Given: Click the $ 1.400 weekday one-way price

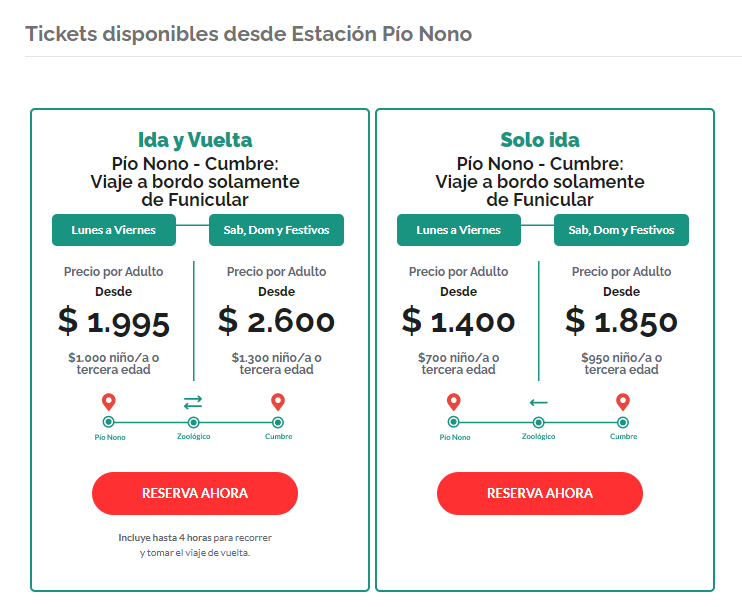Looking at the screenshot, I should click(x=459, y=322).
